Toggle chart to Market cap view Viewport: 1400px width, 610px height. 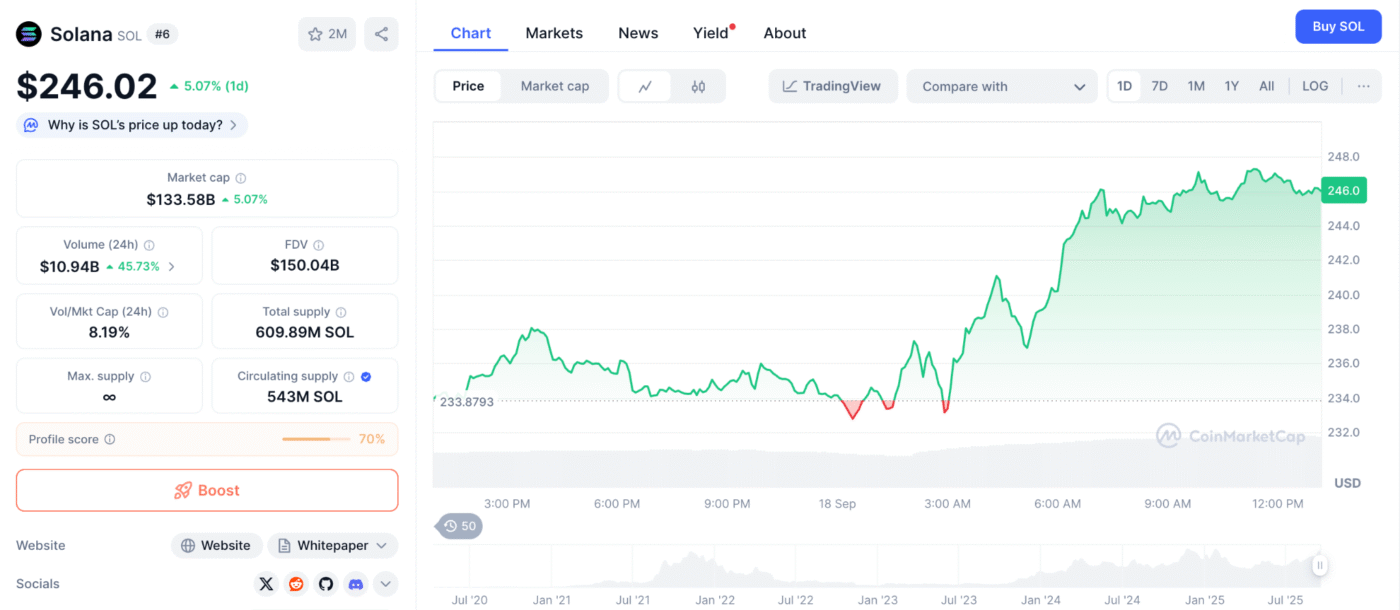(555, 86)
